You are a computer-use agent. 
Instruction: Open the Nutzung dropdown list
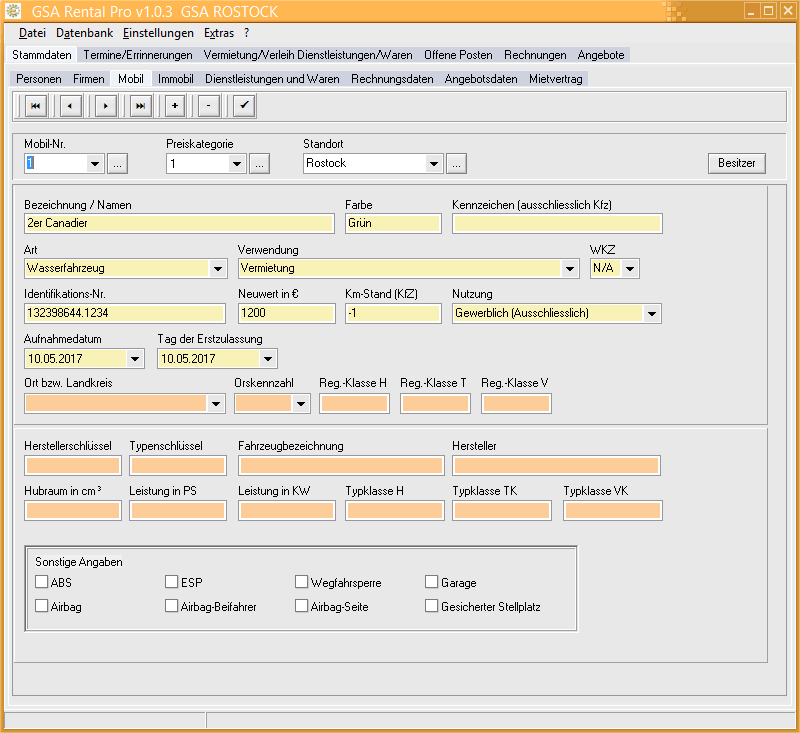652,313
